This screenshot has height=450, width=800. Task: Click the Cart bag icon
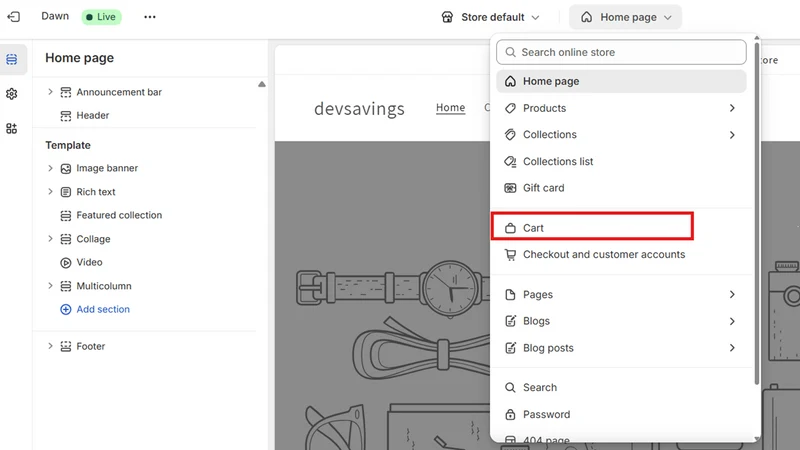tap(510, 228)
